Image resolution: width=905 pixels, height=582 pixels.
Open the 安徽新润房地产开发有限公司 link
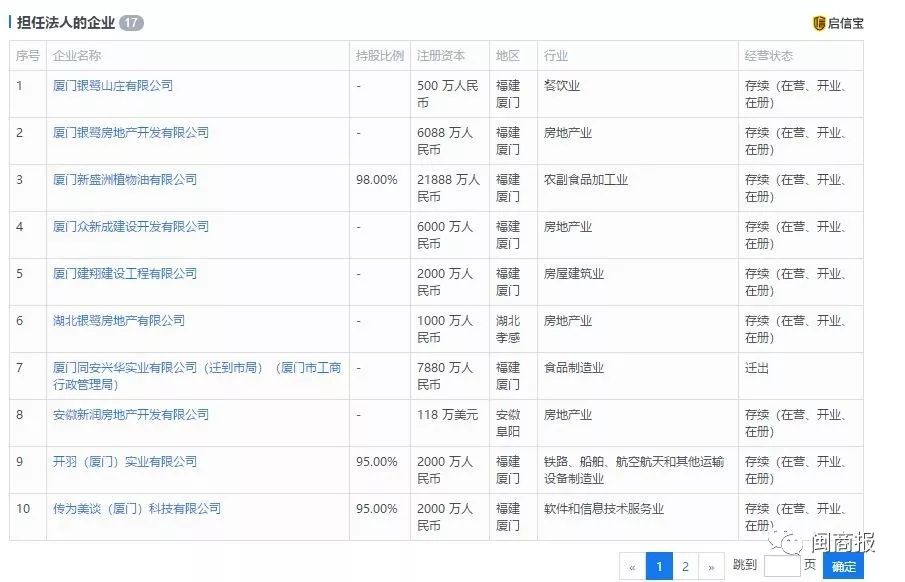tap(125, 414)
